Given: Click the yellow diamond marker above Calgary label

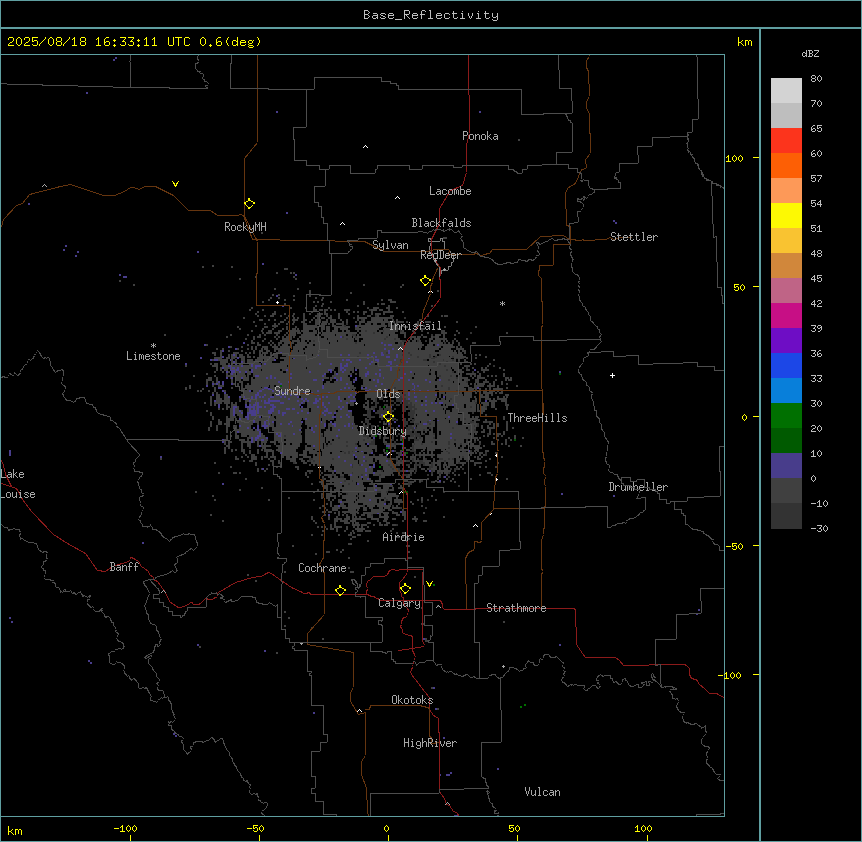Looking at the screenshot, I should point(405,589).
